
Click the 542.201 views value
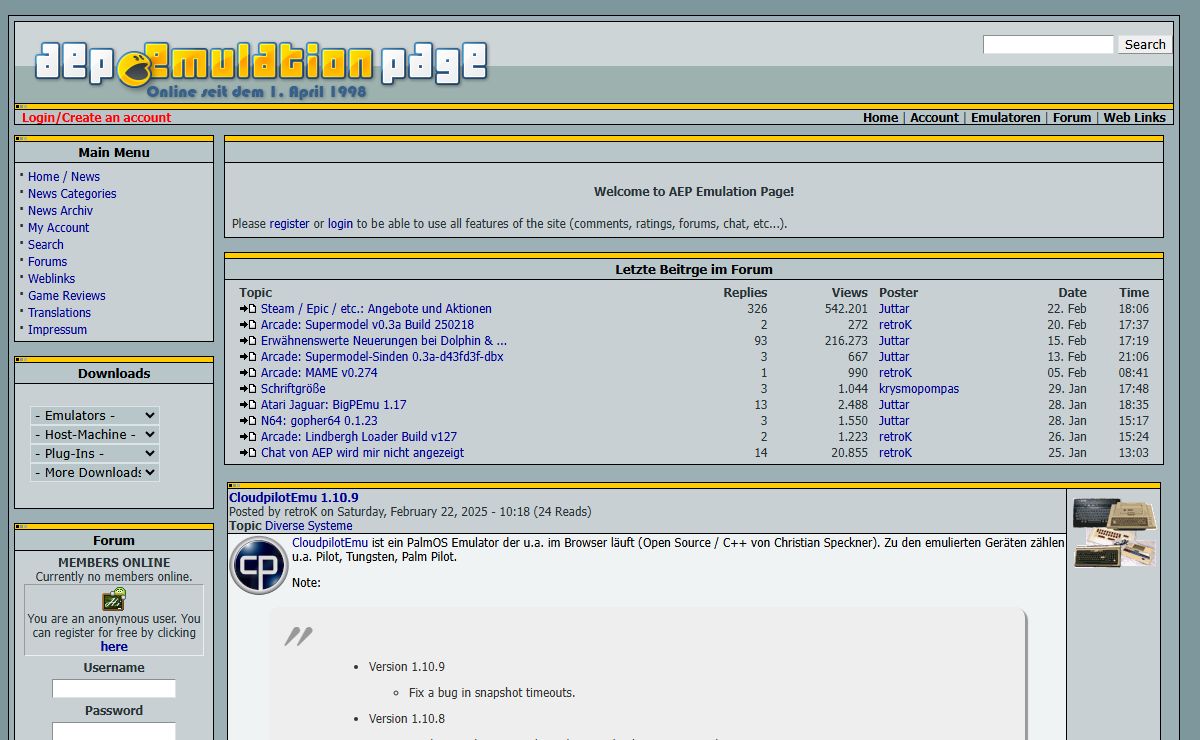846,309
